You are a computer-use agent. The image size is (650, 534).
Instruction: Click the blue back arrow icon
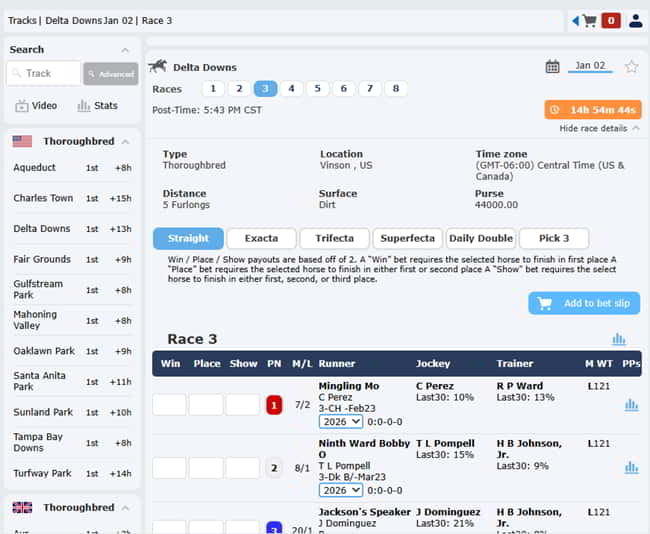pos(575,21)
